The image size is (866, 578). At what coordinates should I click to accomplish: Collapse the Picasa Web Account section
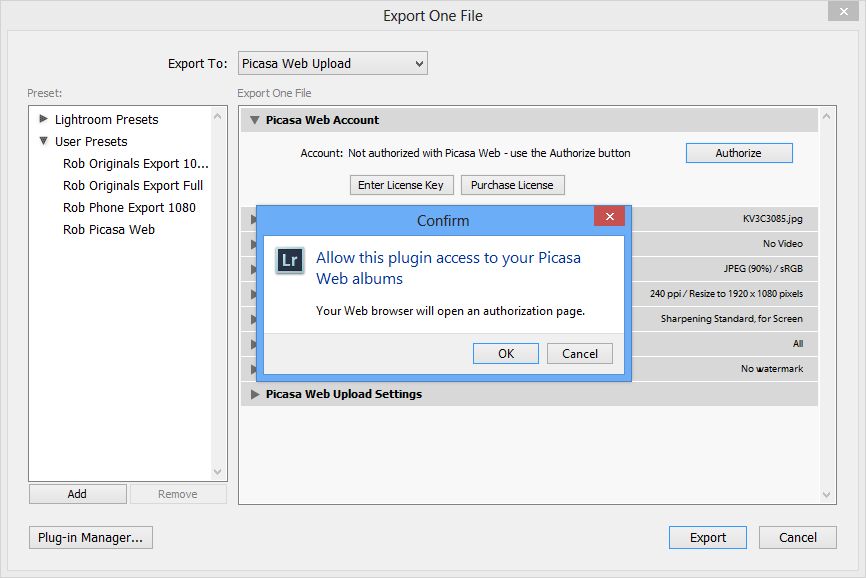point(254,119)
